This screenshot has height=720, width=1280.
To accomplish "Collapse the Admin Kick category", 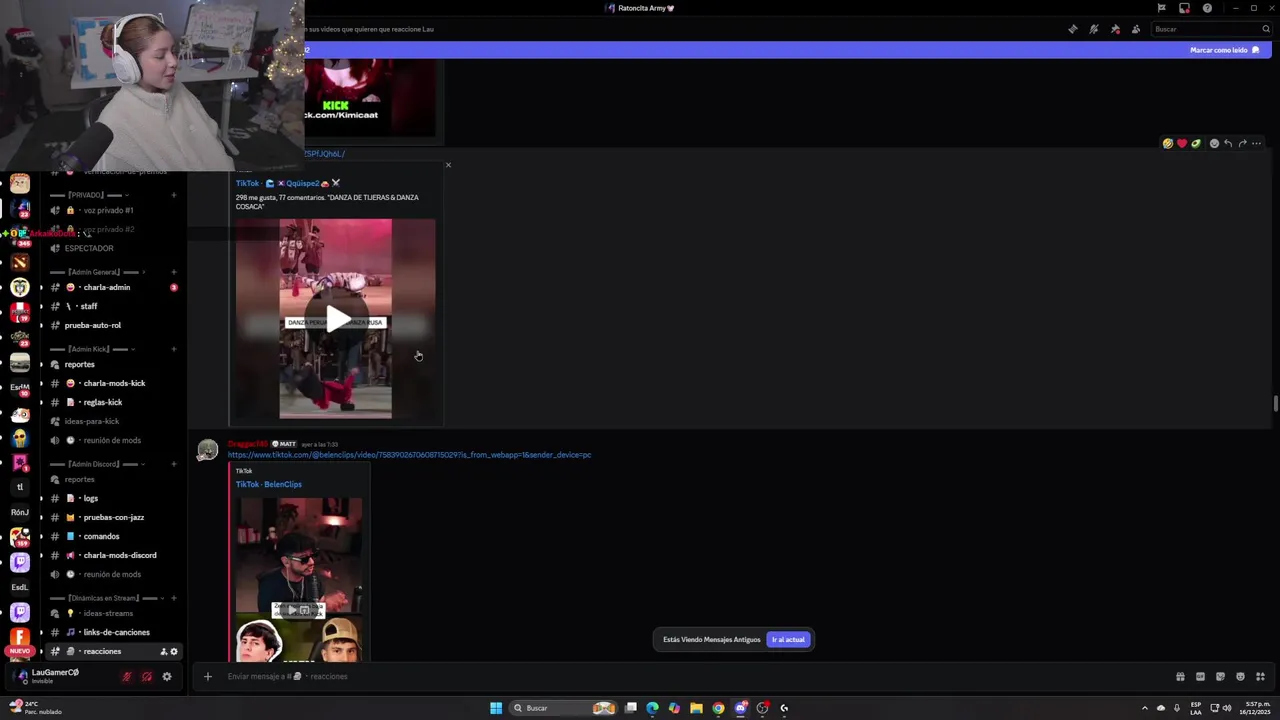I will [92, 349].
